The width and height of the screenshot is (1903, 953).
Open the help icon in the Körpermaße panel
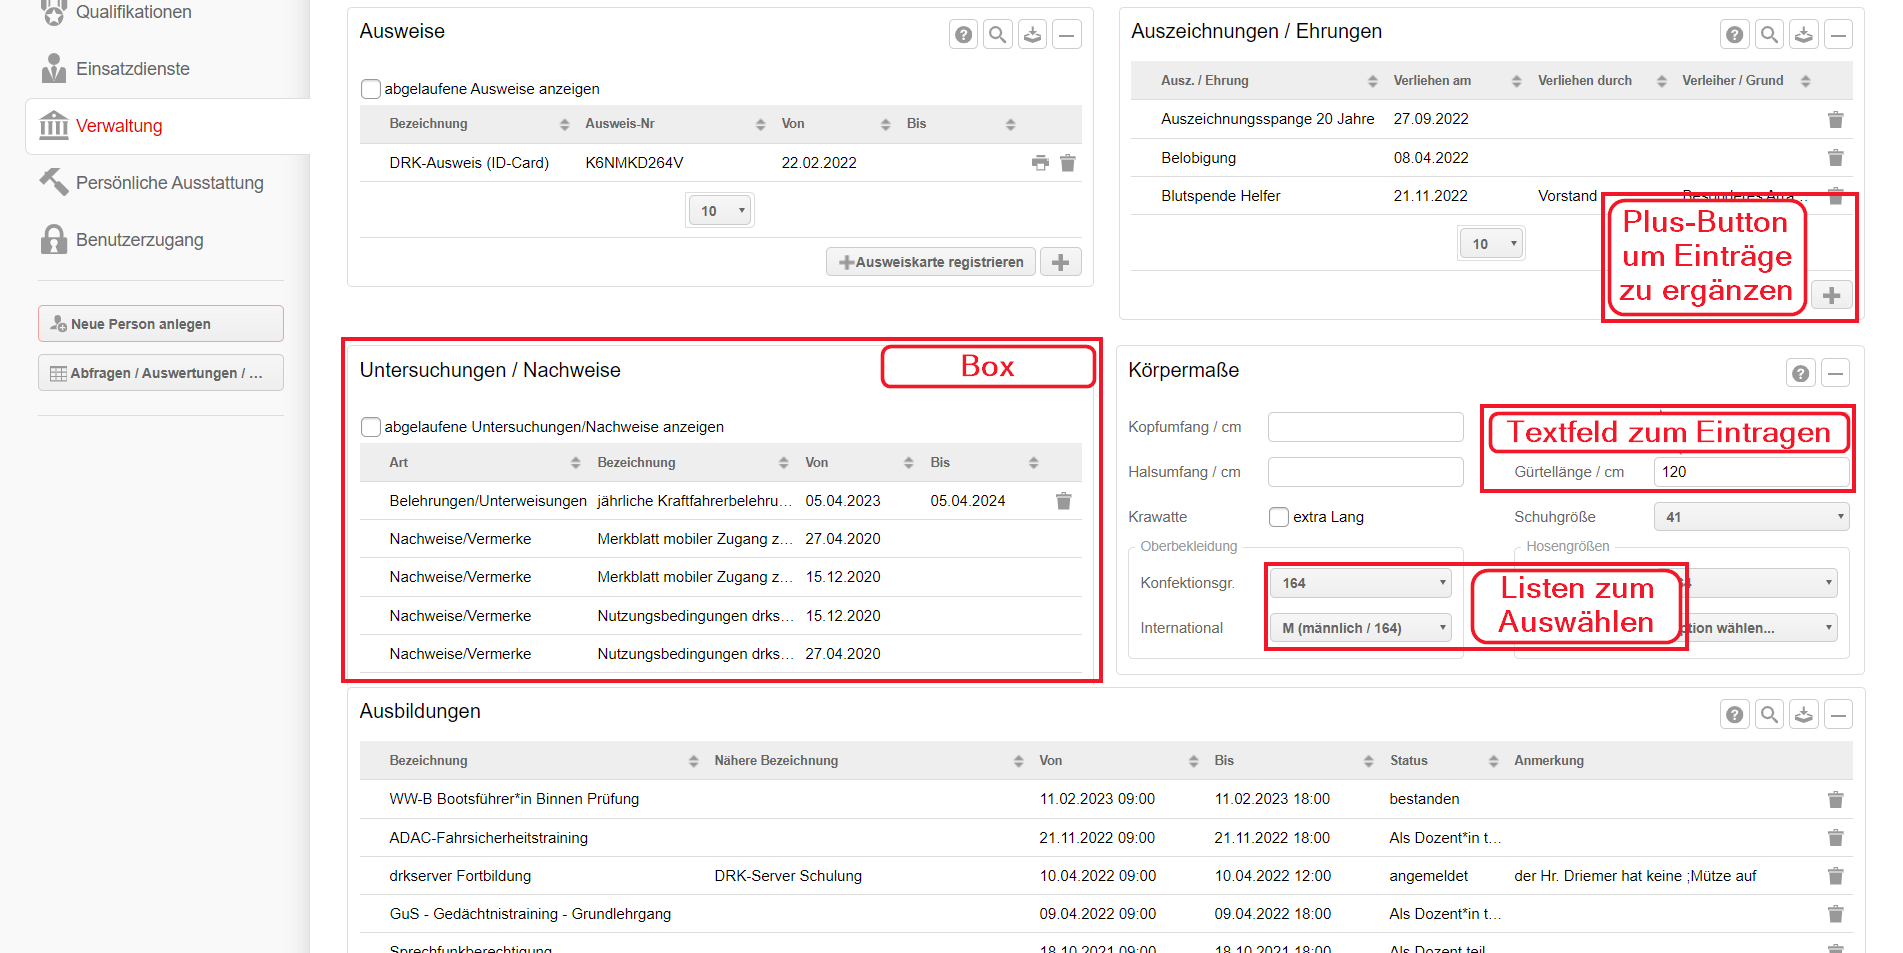pos(1801,372)
